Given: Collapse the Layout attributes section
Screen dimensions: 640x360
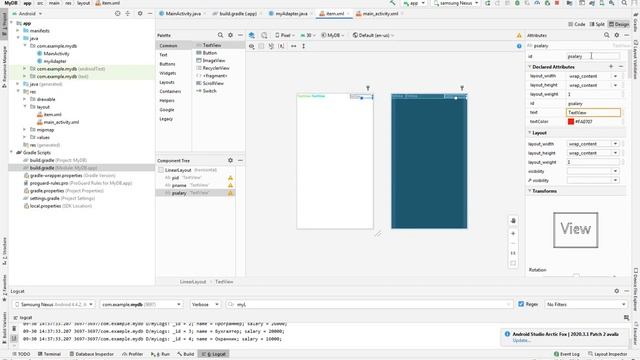Looking at the screenshot, I should pyautogui.click(x=530, y=133).
